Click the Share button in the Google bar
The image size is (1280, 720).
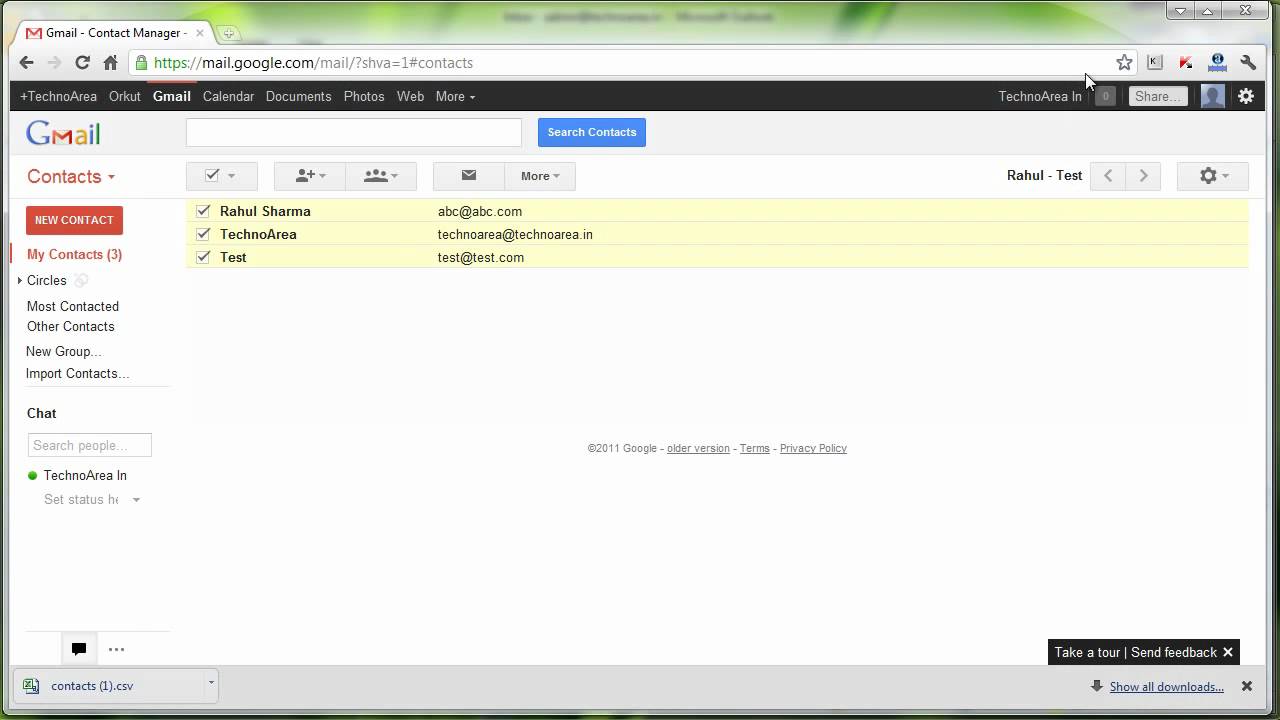(x=1159, y=96)
